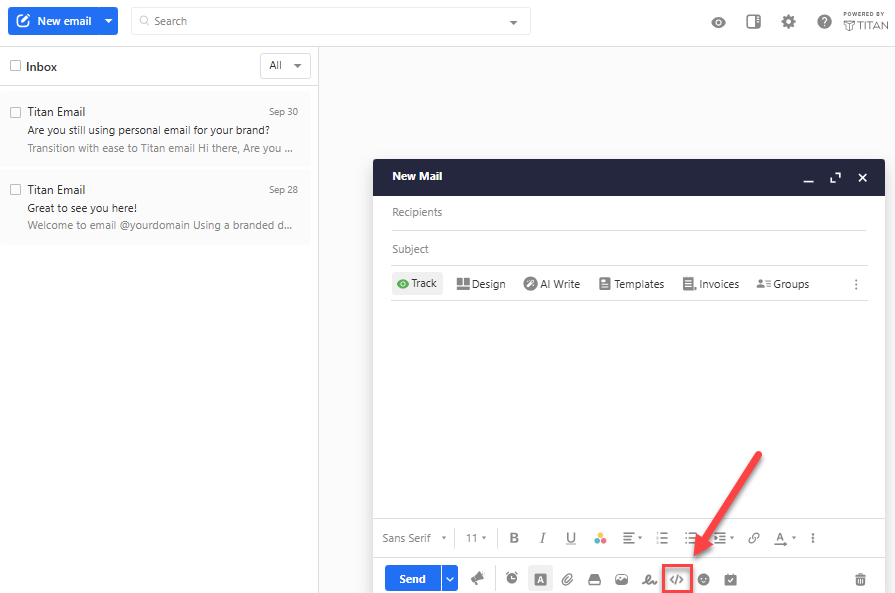Open the help question mark icon
This screenshot has height=593, width=895.
tap(824, 22)
